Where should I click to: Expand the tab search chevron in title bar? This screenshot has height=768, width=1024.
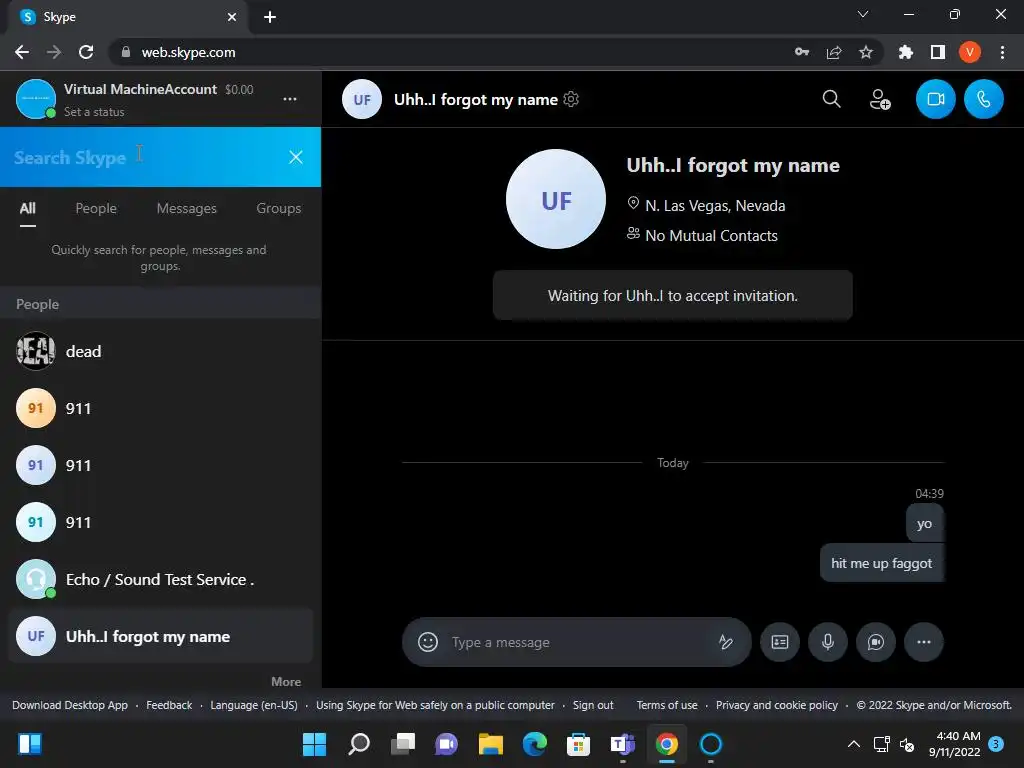(x=863, y=14)
